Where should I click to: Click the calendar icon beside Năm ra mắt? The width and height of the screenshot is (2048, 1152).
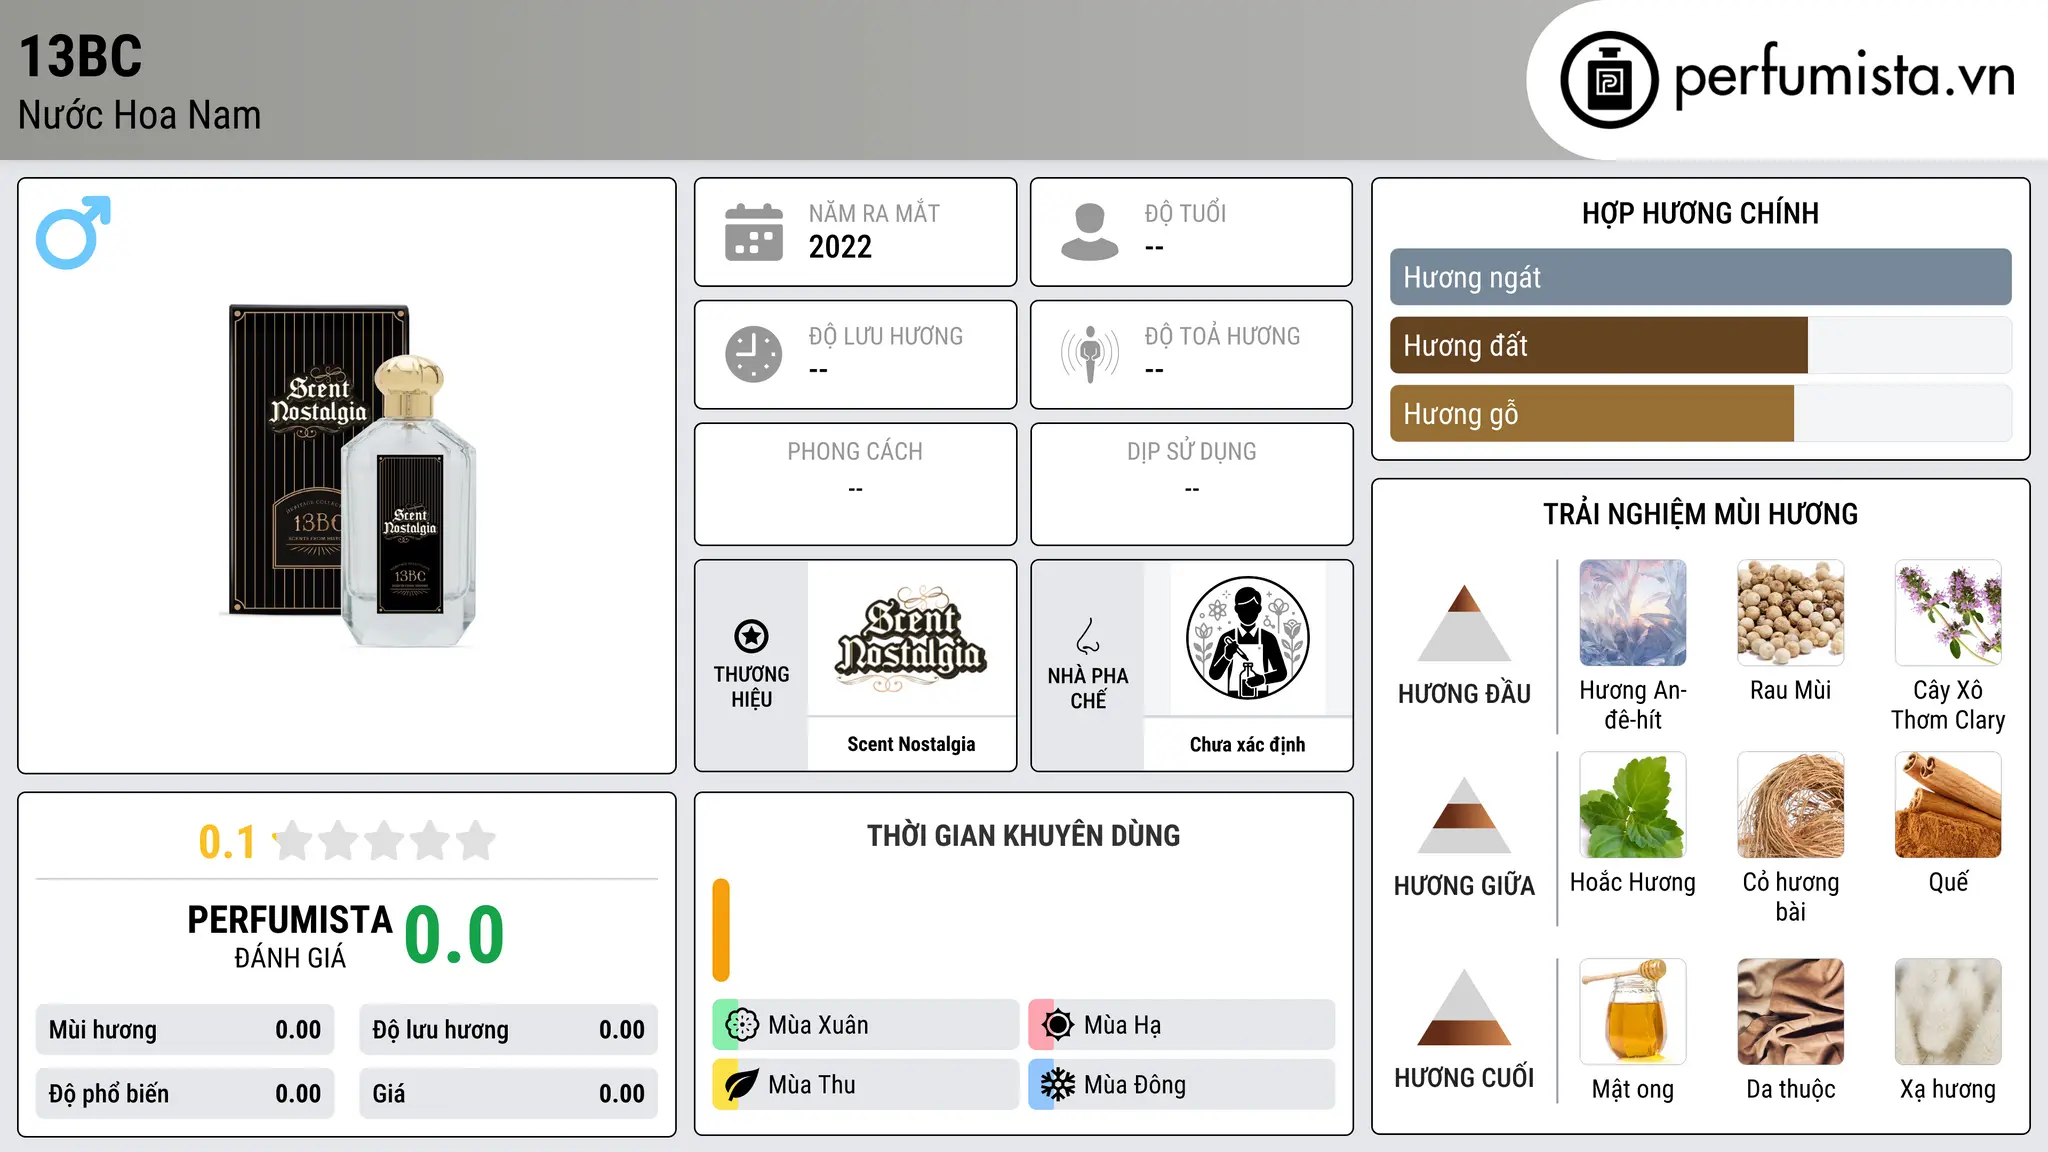[x=754, y=232]
